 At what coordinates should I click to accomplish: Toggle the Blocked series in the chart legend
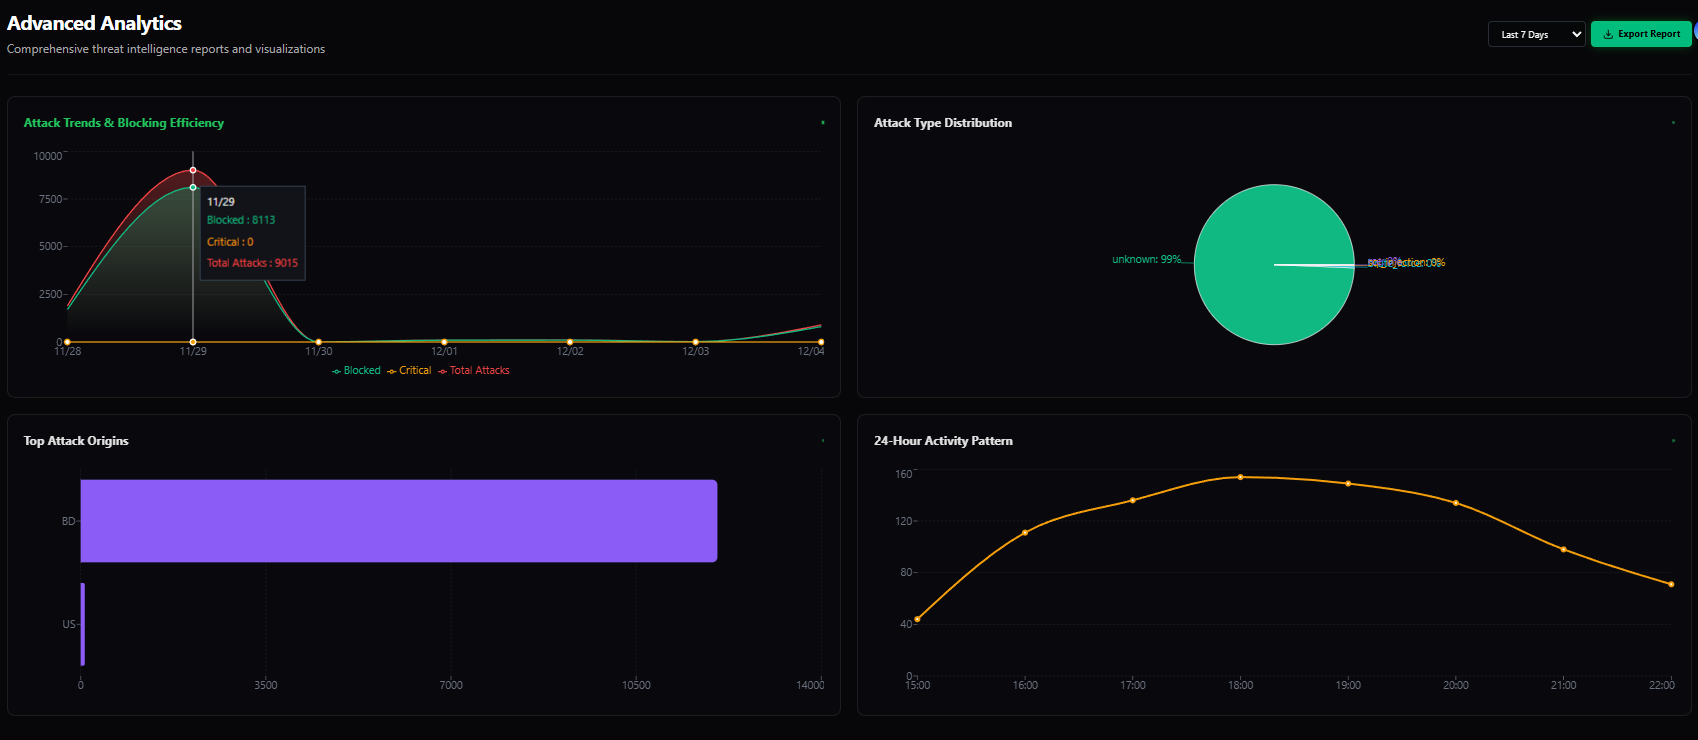coord(356,371)
